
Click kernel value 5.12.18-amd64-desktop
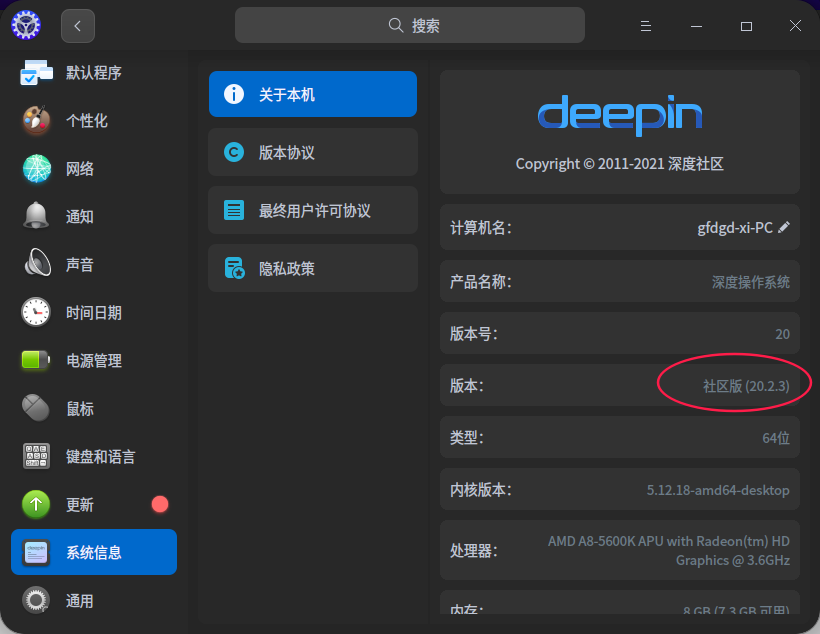click(718, 490)
